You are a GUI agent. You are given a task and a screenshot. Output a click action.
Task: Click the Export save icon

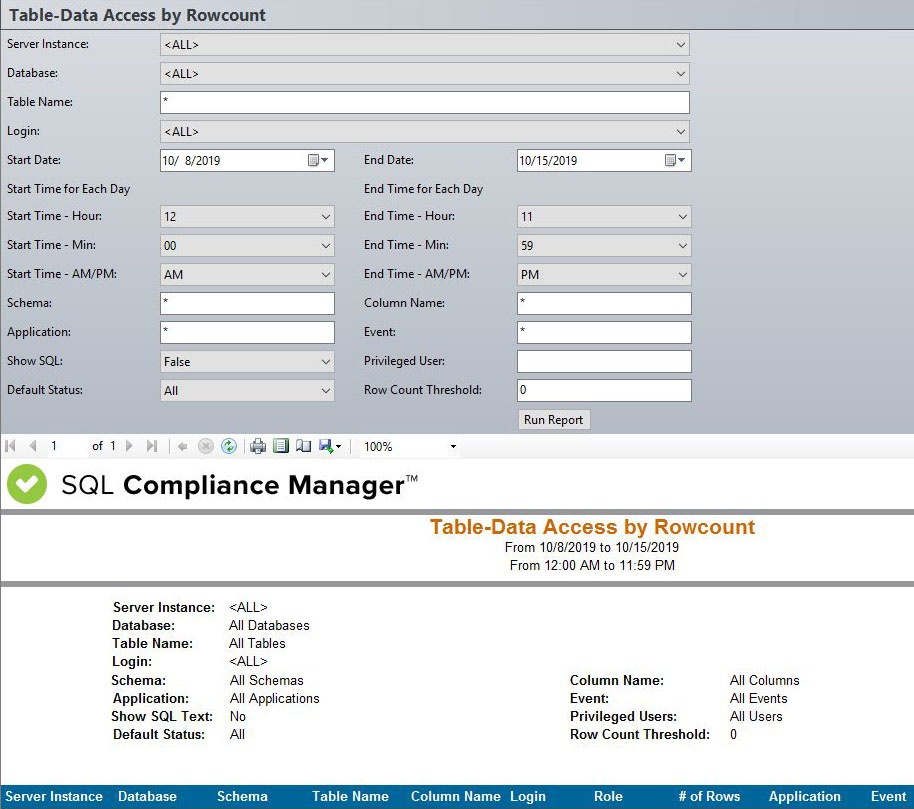(x=326, y=446)
